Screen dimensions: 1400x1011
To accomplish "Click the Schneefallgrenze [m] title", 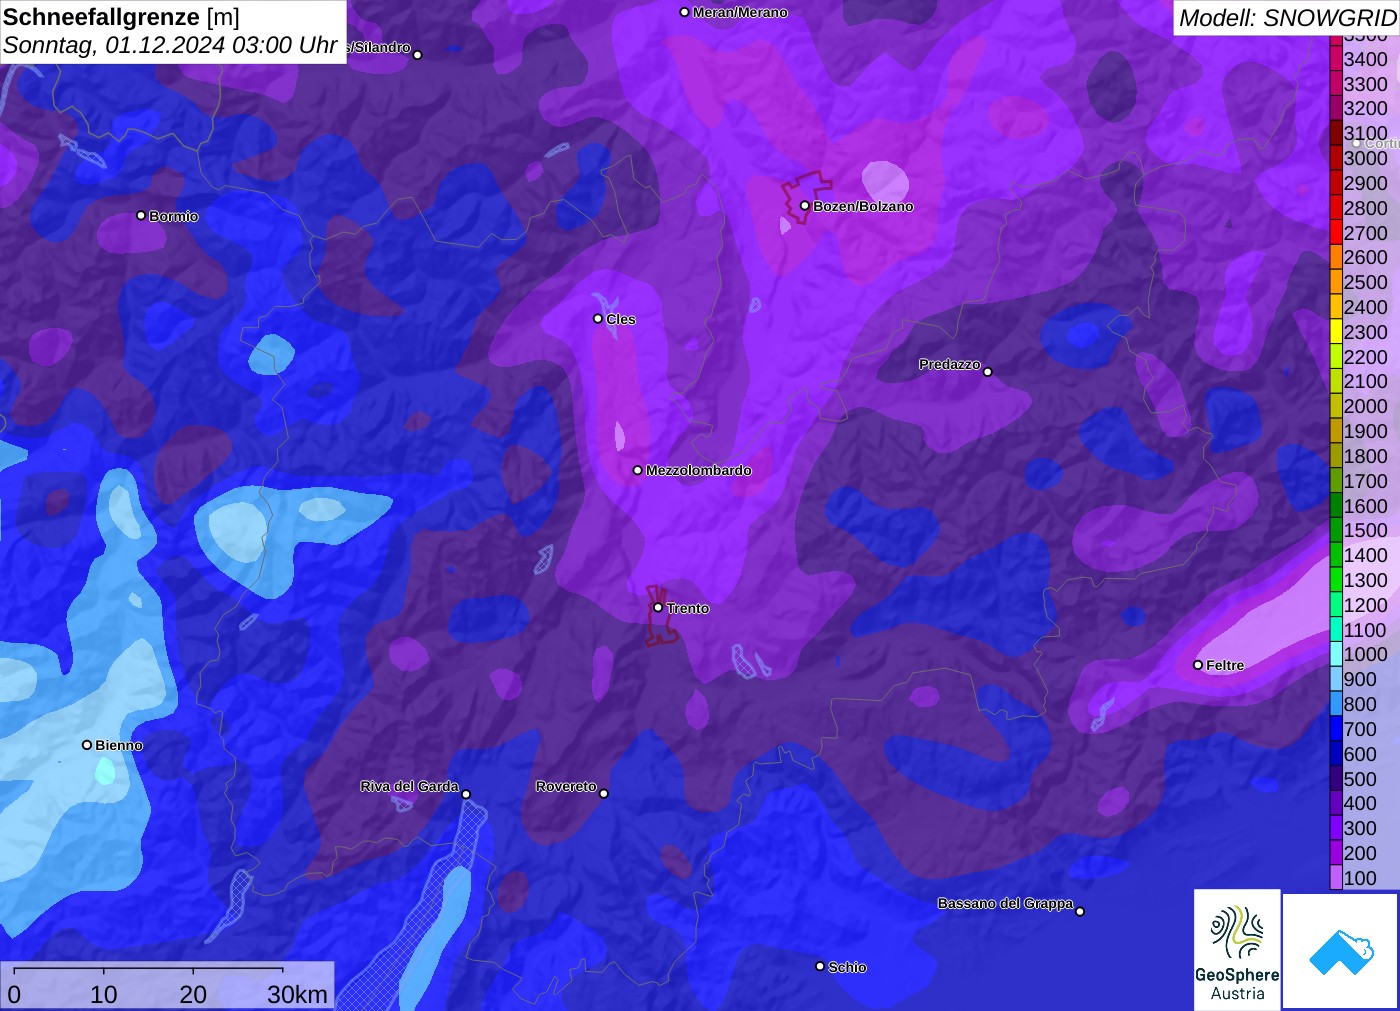I will click(x=121, y=17).
